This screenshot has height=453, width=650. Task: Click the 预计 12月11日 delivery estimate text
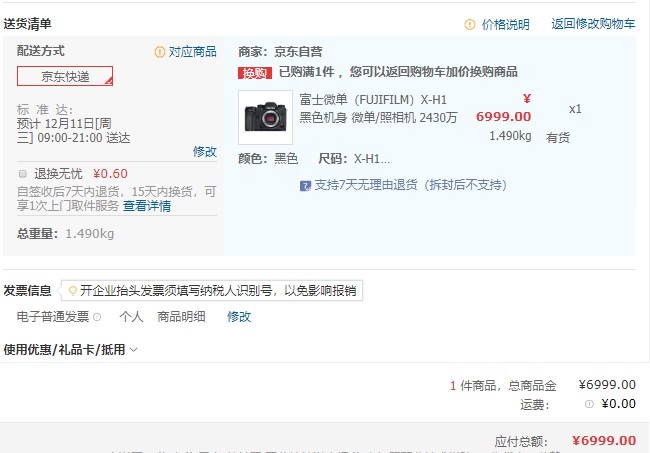point(73,131)
